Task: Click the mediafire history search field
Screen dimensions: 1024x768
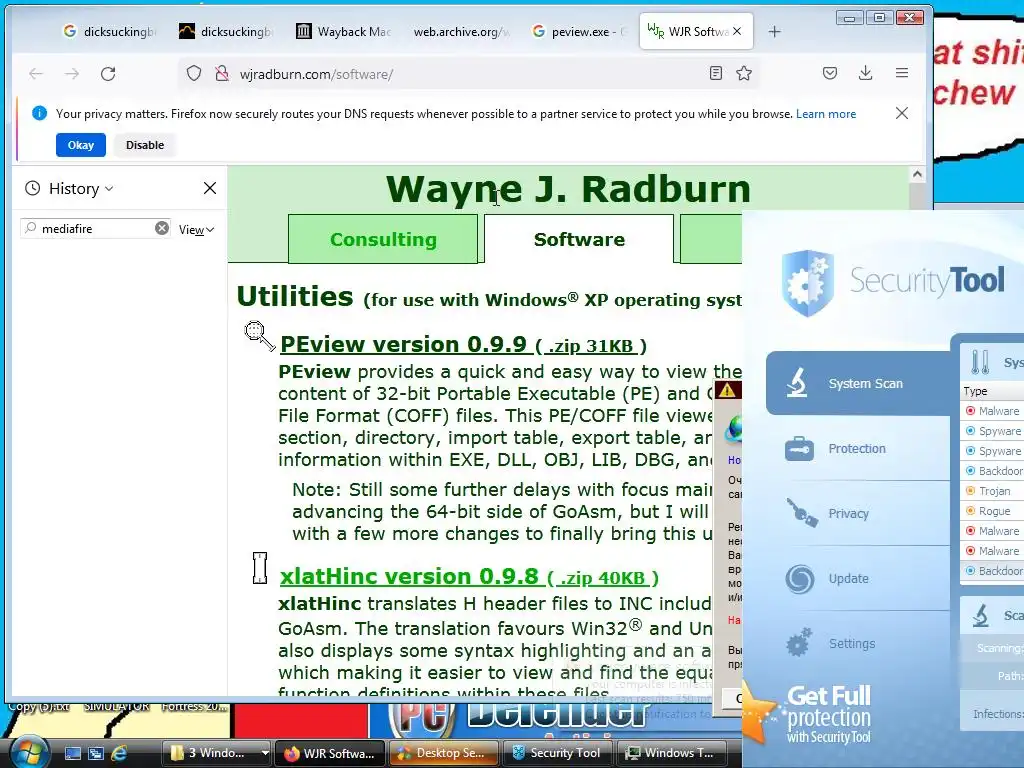Action: [x=96, y=229]
